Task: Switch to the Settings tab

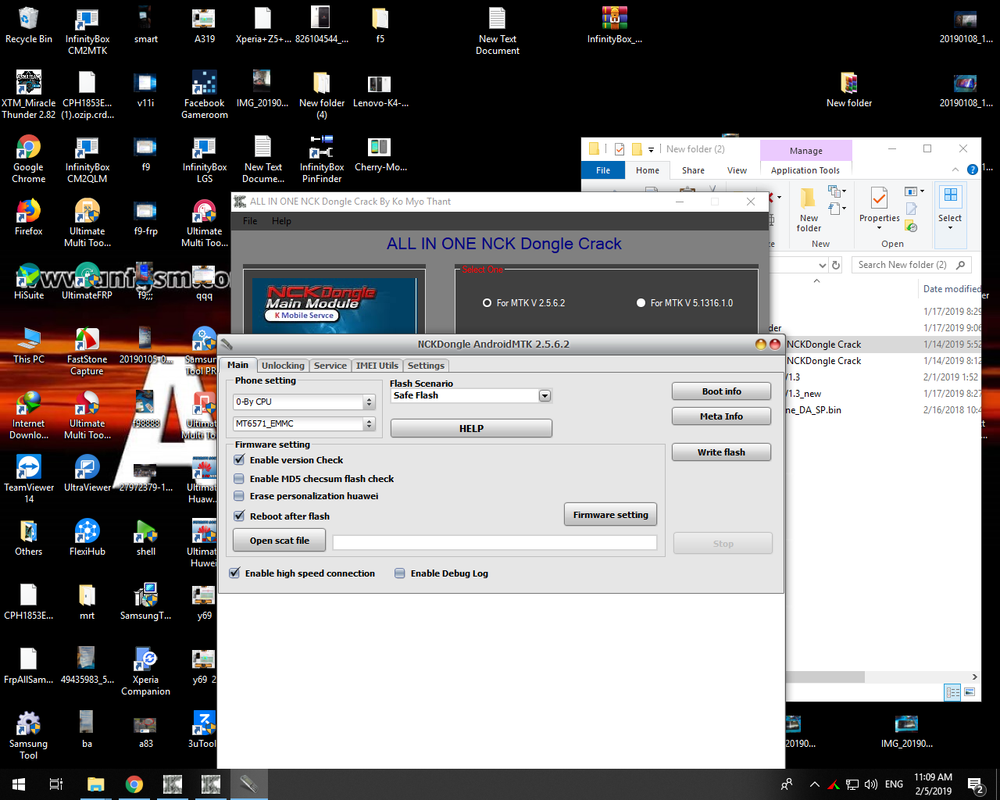Action: click(x=426, y=366)
